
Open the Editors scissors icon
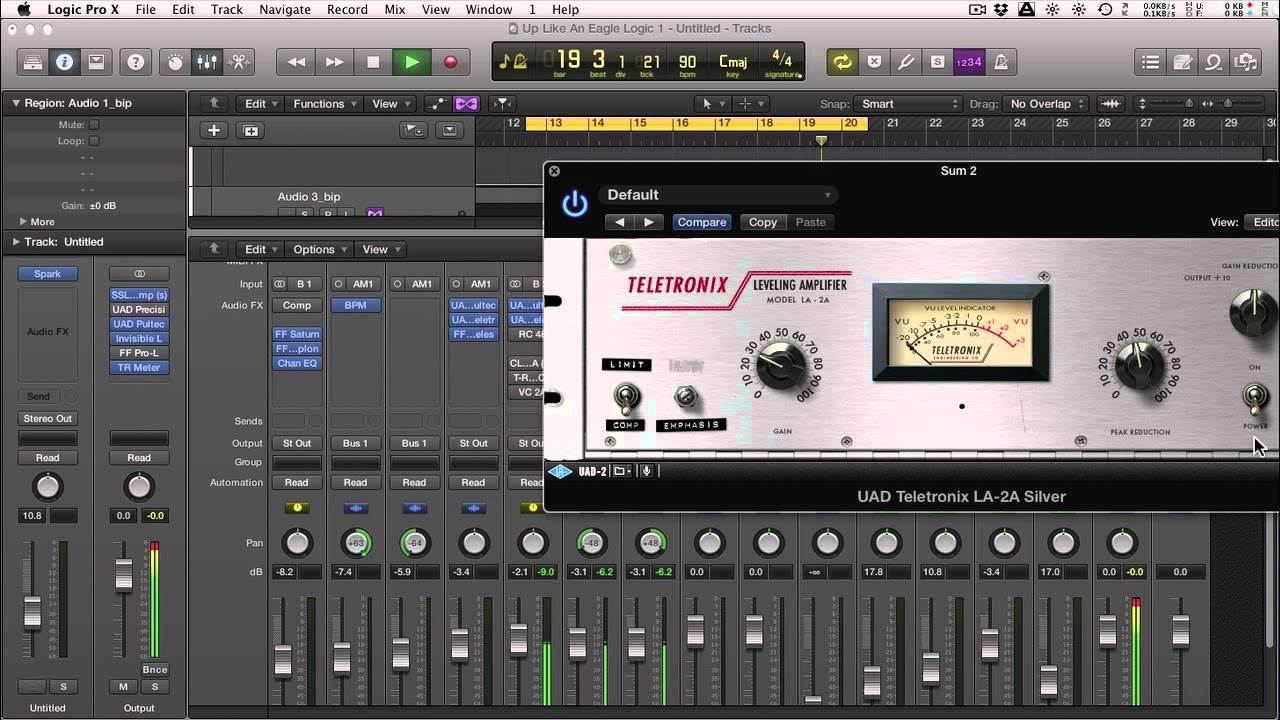[239, 62]
